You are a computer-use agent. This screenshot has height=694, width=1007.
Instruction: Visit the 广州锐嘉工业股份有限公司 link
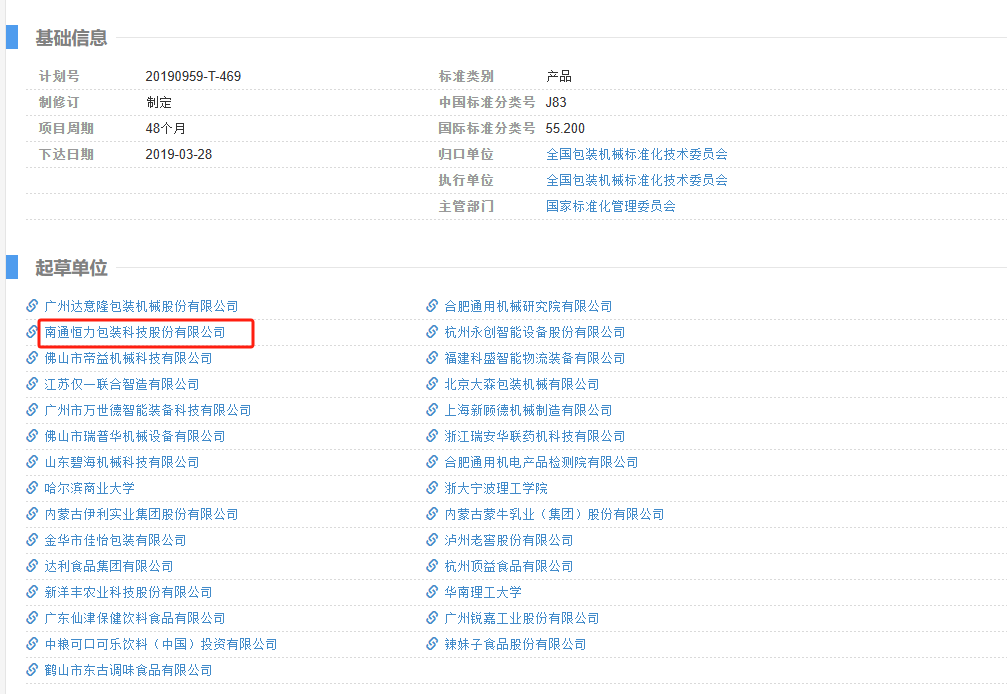[521, 618]
